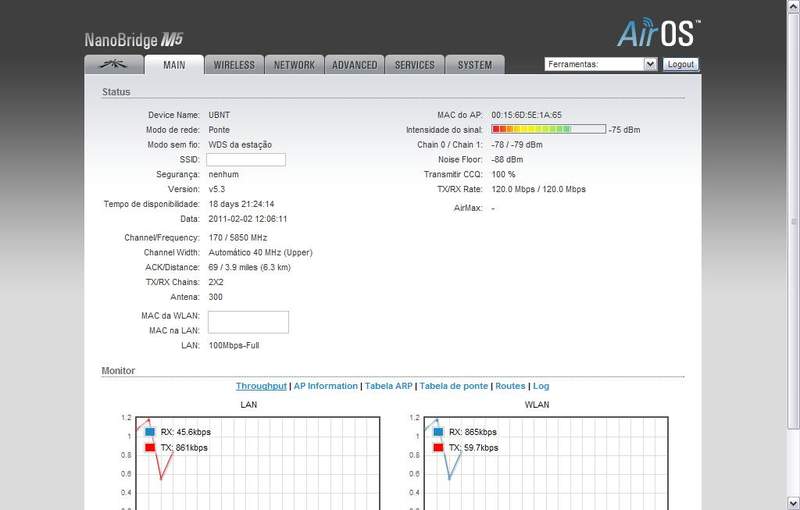Image resolution: width=800 pixels, height=510 pixels.
Task: Open the Routes monitor link
Action: [510, 386]
